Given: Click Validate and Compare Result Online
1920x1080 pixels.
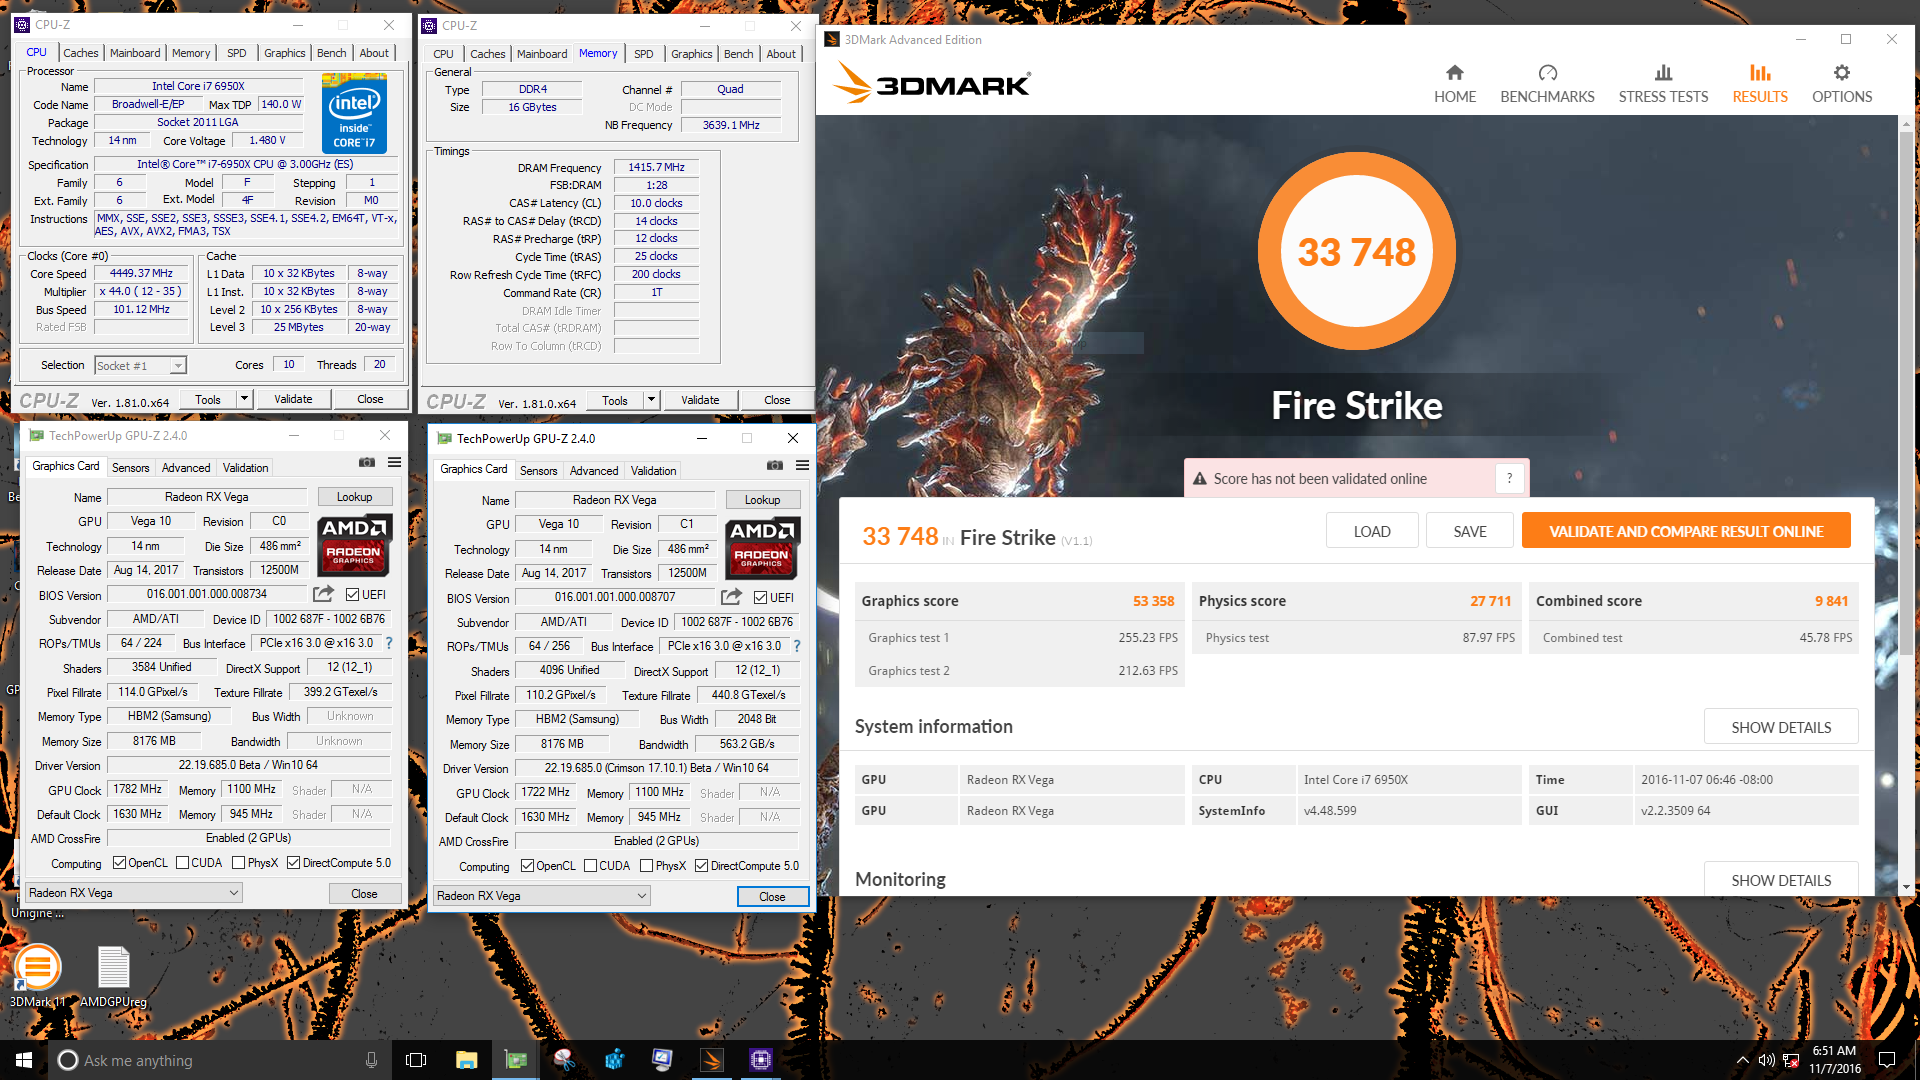Looking at the screenshot, I should [1686, 531].
